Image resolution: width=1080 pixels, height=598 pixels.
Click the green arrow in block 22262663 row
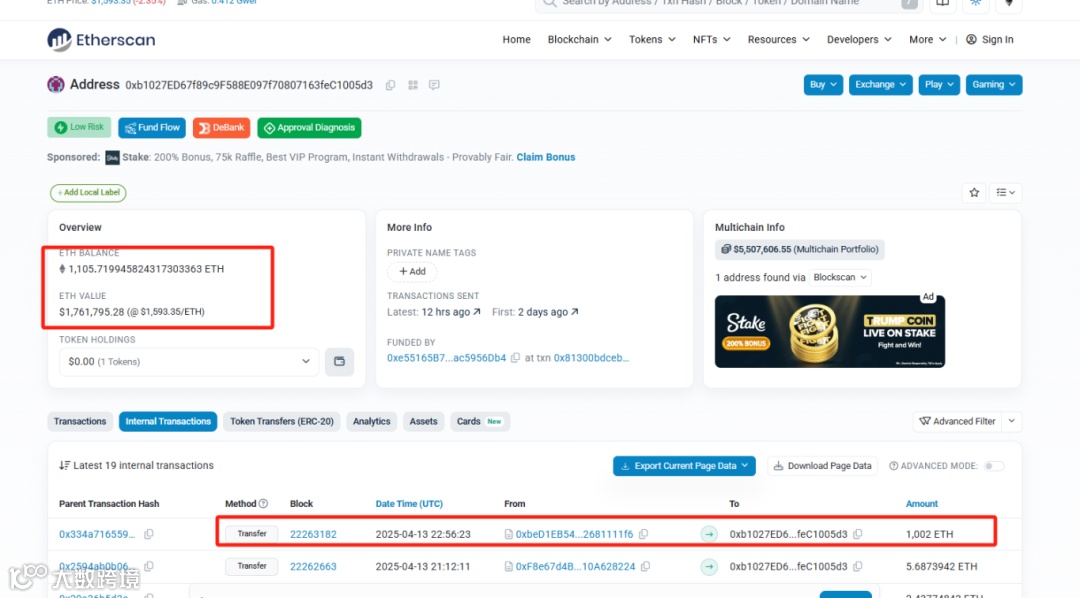coord(709,566)
